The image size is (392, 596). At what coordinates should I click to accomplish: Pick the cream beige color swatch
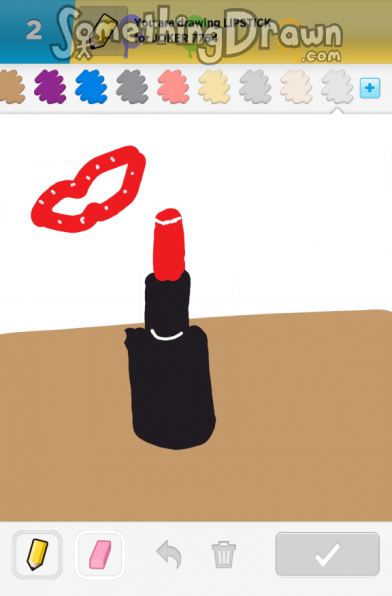[x=296, y=87]
